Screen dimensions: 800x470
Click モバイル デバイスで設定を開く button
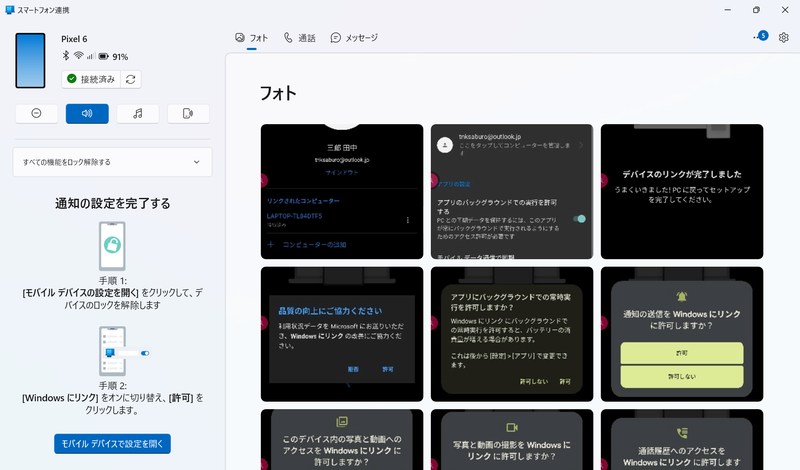pos(112,443)
